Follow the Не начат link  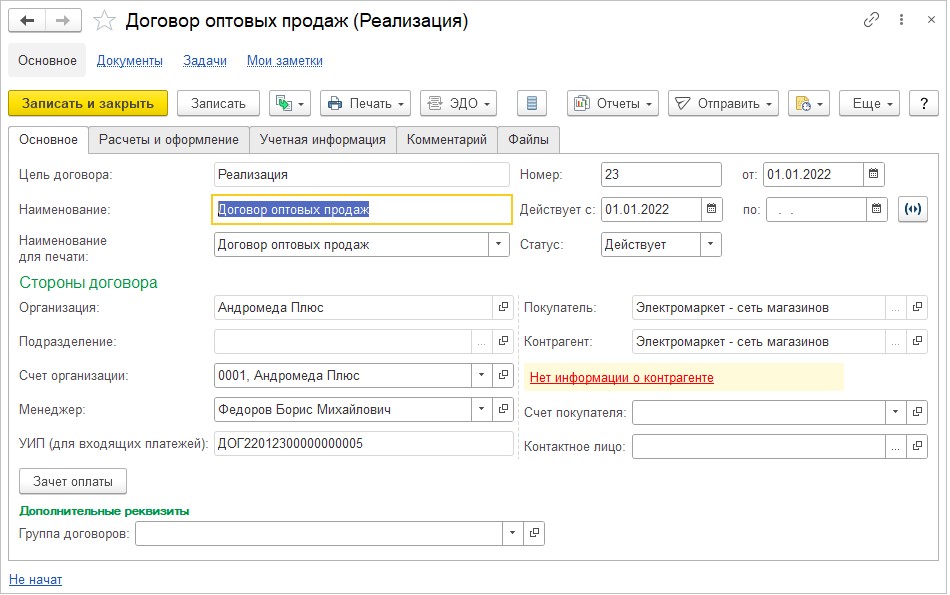tap(35, 579)
